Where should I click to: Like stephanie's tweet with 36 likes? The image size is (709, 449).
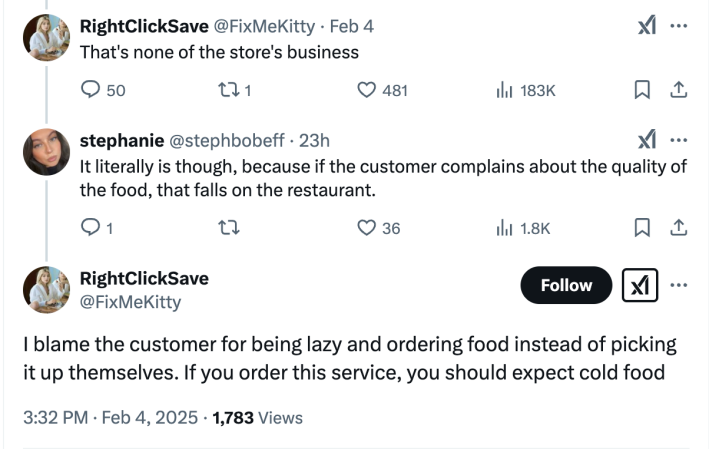tap(367, 228)
